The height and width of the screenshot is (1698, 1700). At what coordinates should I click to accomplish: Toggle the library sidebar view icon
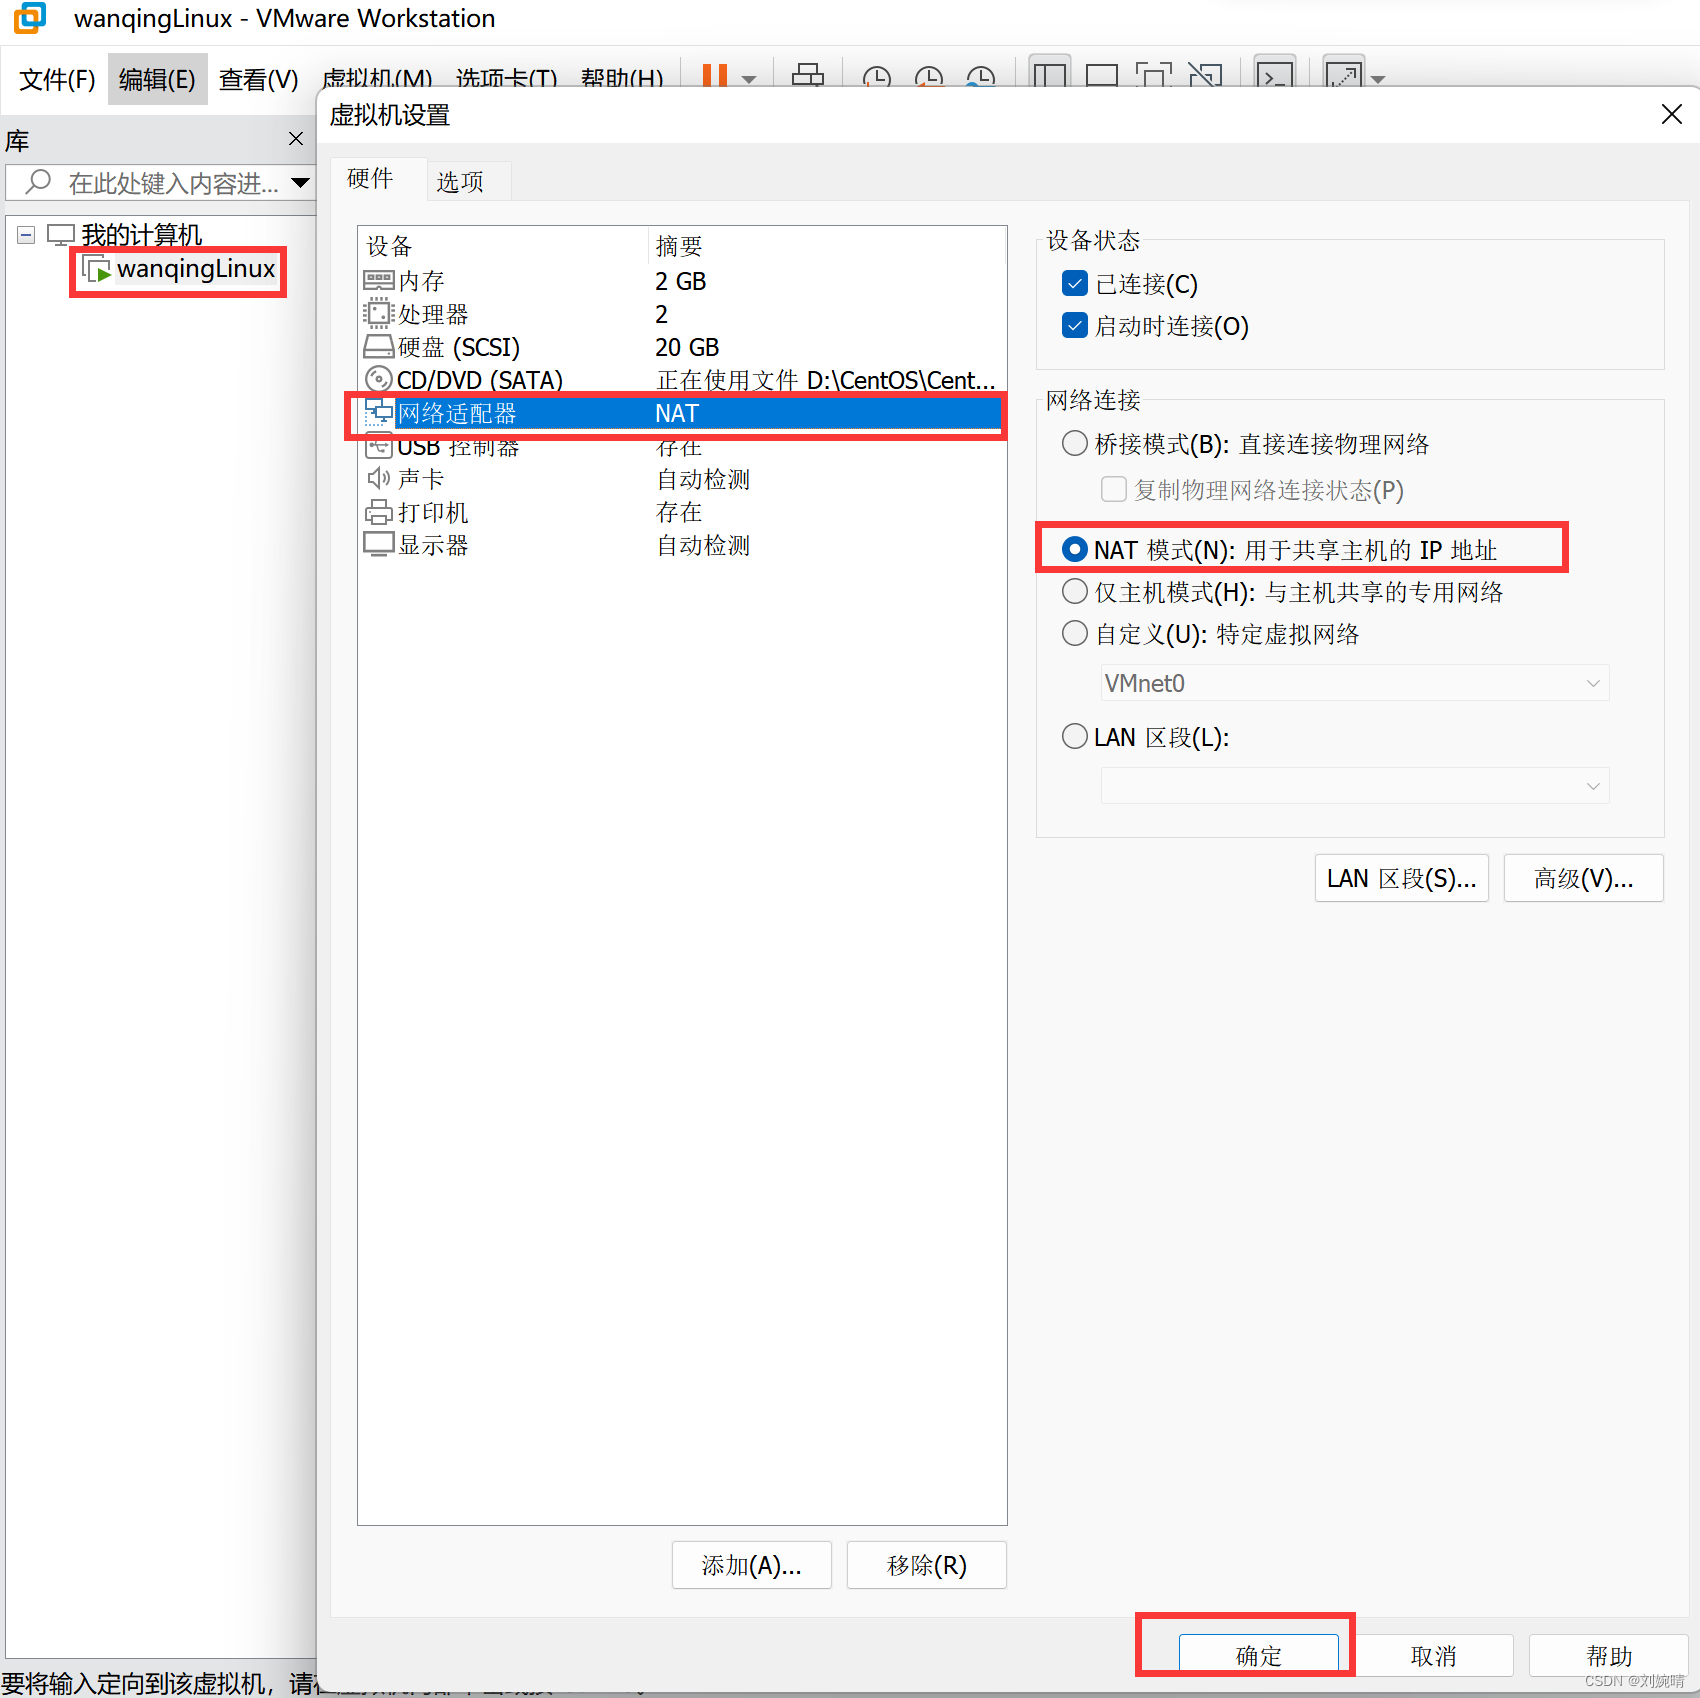(x=1050, y=75)
